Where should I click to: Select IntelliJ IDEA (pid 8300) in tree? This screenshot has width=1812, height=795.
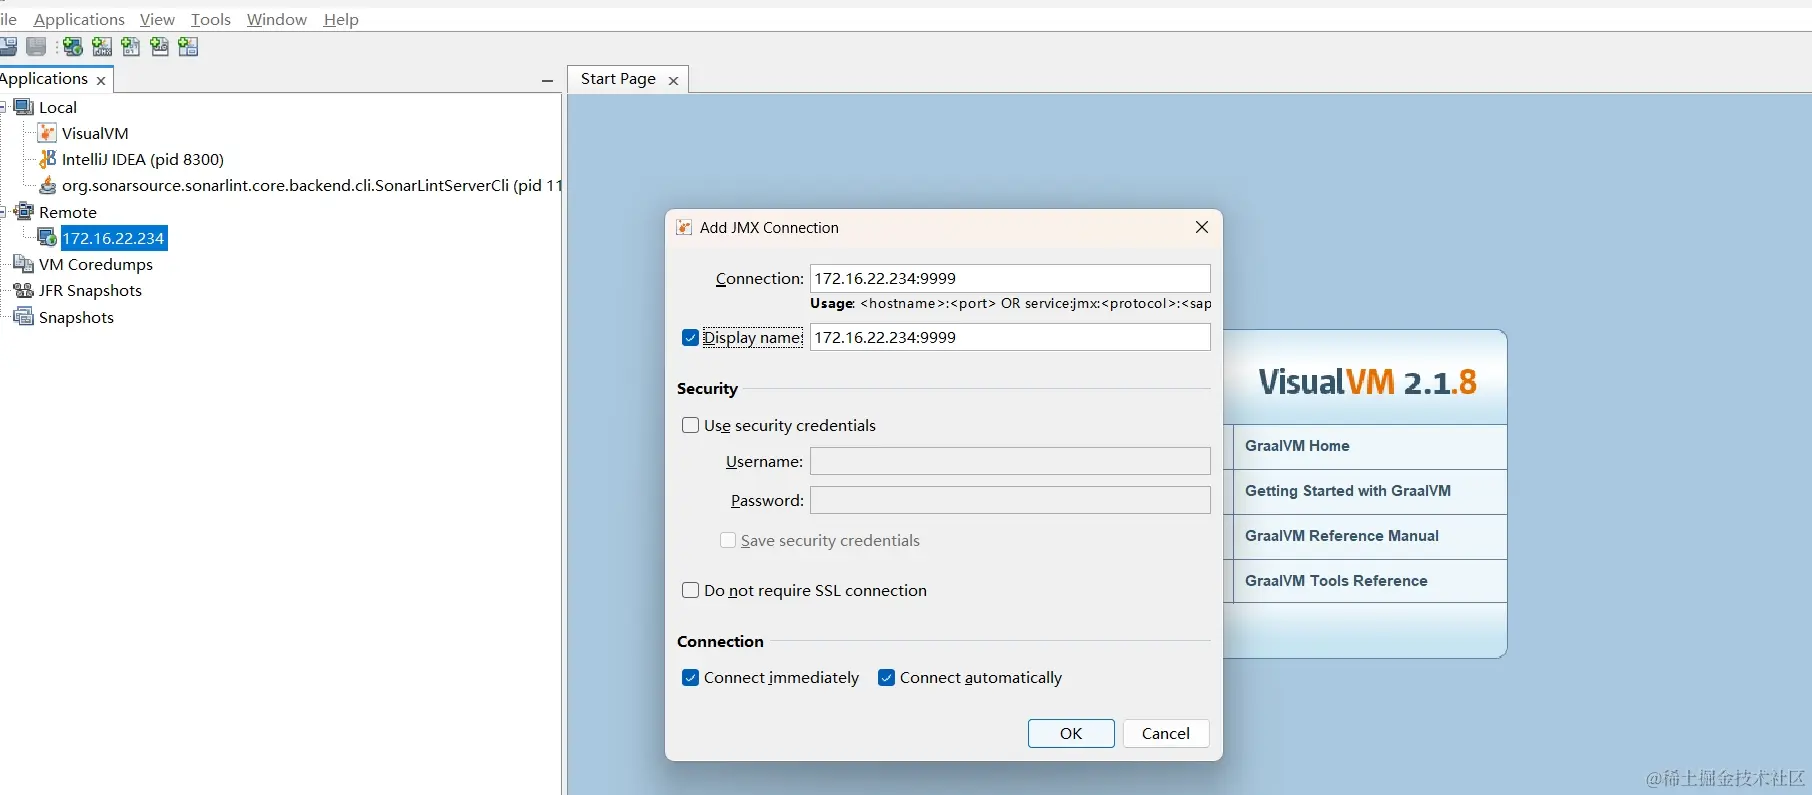pyautogui.click(x=143, y=159)
